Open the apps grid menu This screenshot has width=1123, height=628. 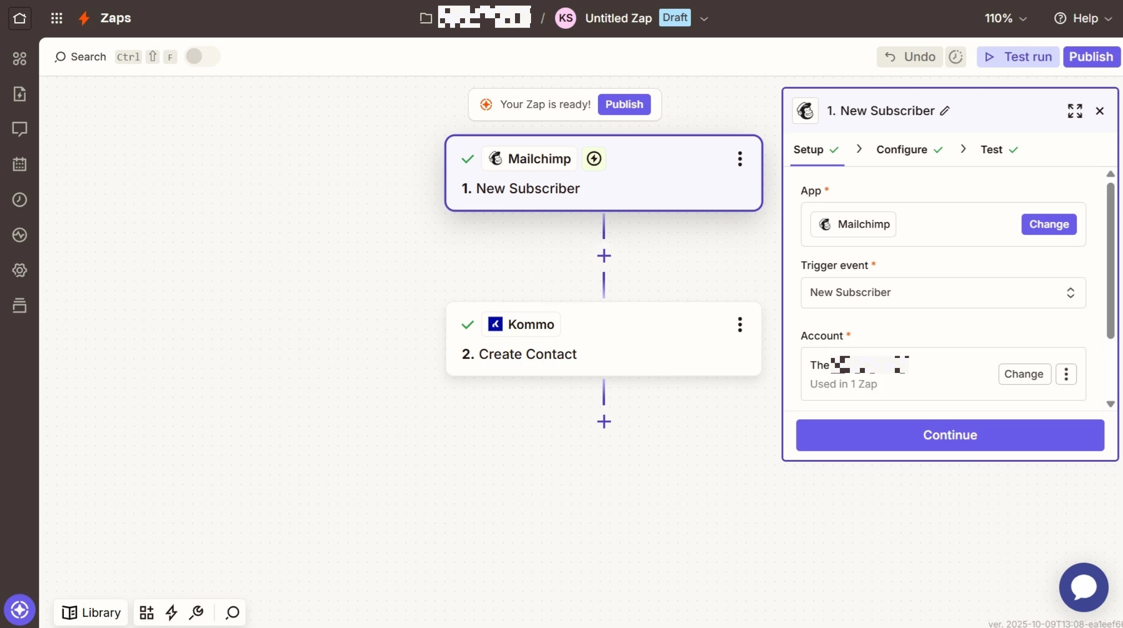(x=56, y=18)
